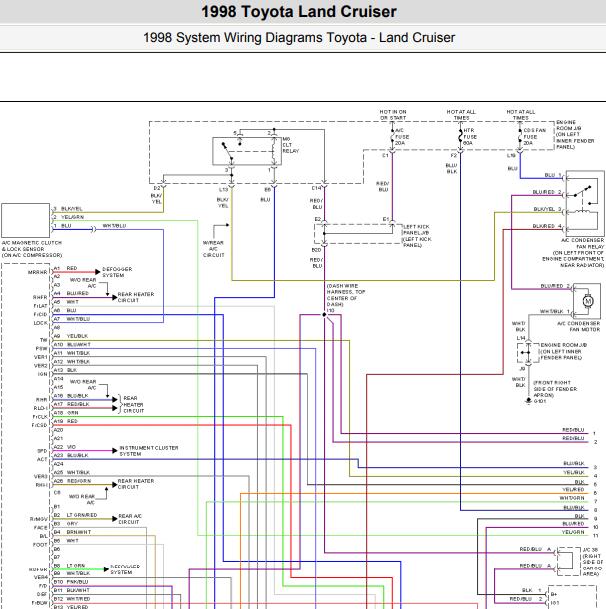Select the CLT relay symbol box

247,151
